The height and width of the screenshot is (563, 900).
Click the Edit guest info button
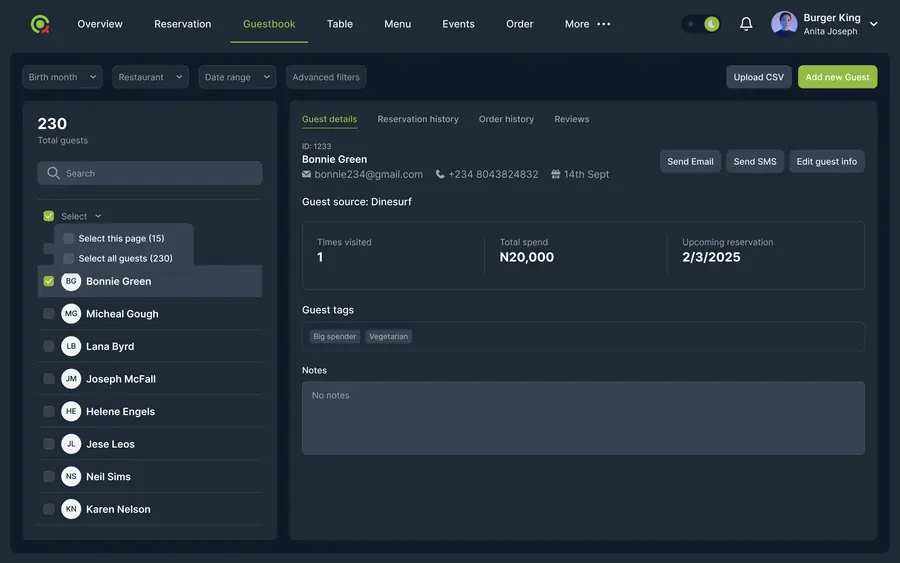tap(827, 162)
